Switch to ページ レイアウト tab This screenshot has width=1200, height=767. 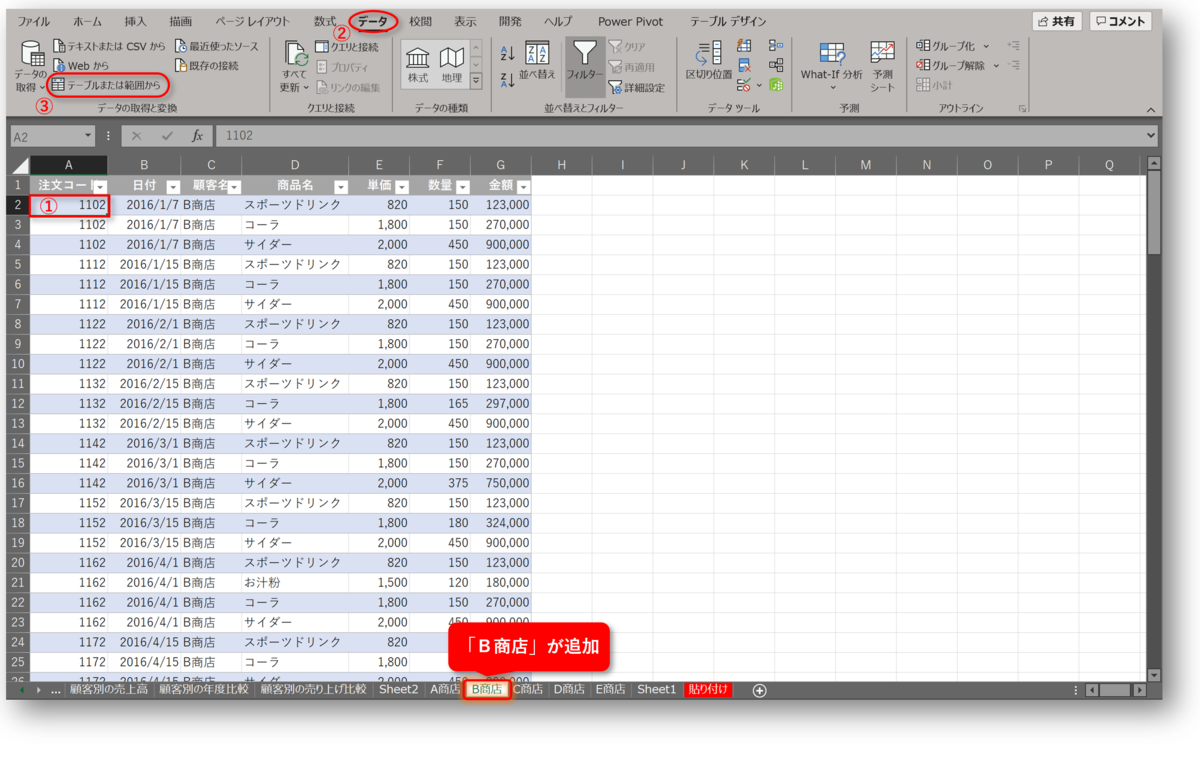click(x=253, y=21)
